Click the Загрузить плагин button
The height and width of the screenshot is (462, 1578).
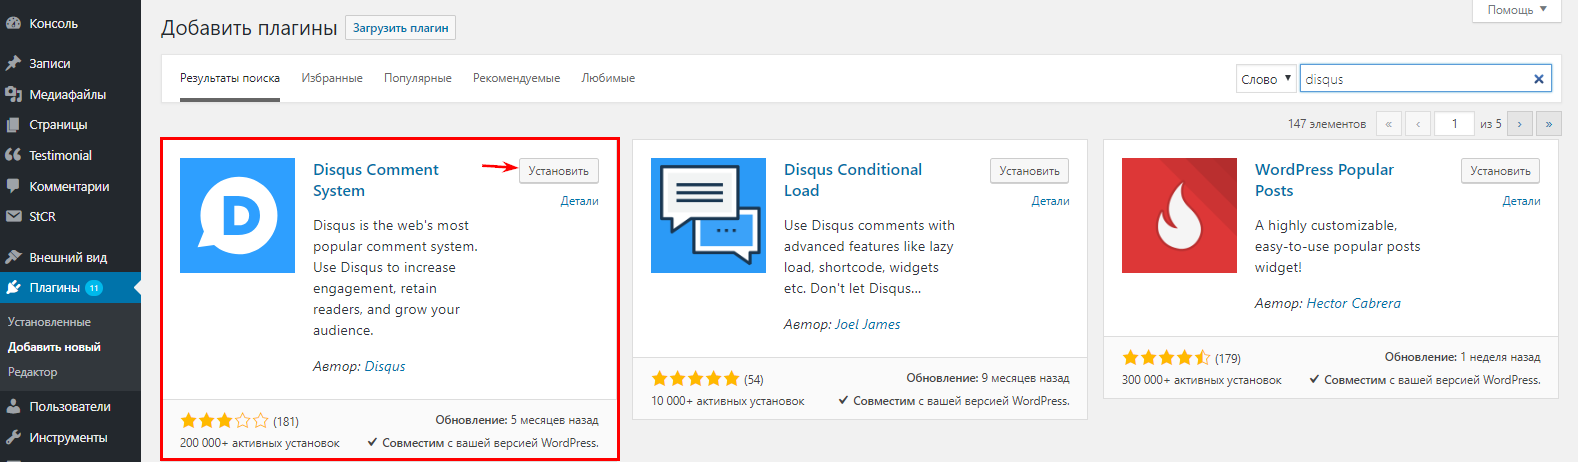coord(400,28)
